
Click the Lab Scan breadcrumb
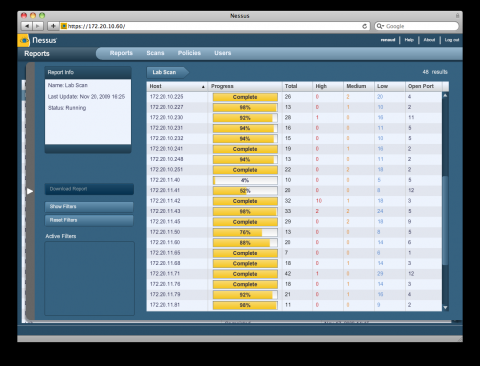167,72
